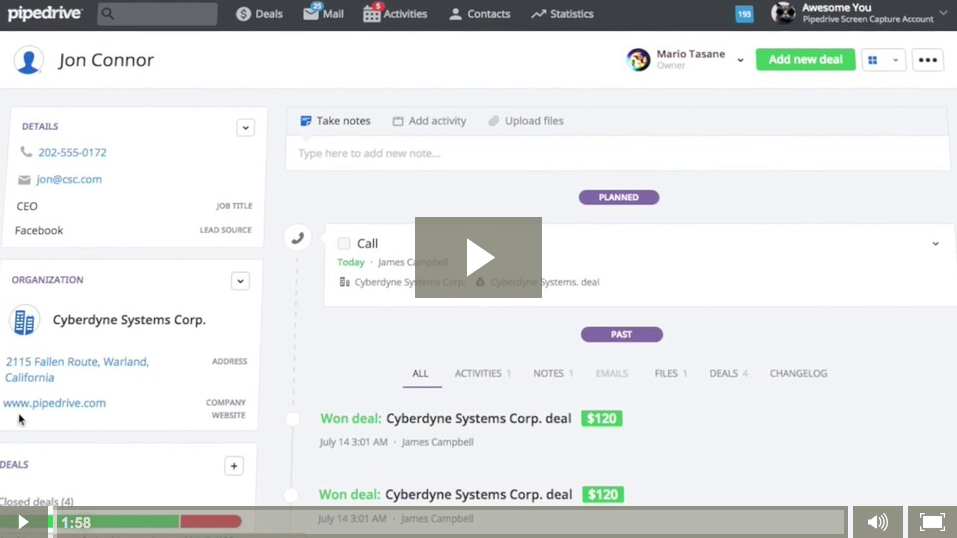Viewport: 957px width, 538px height.
Task: Open the Deals section
Action: coord(259,13)
